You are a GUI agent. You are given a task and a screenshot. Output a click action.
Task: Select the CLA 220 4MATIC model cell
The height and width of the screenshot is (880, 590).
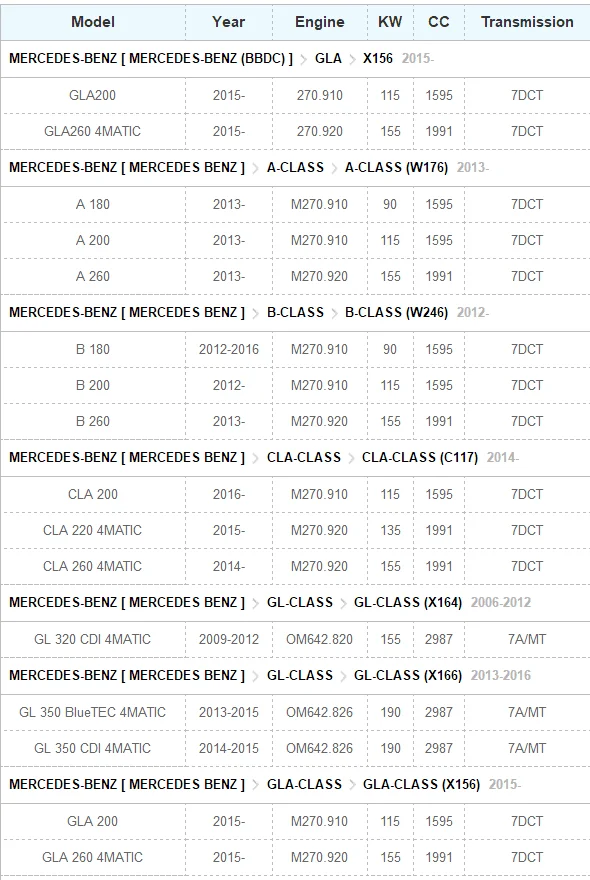coord(93,530)
